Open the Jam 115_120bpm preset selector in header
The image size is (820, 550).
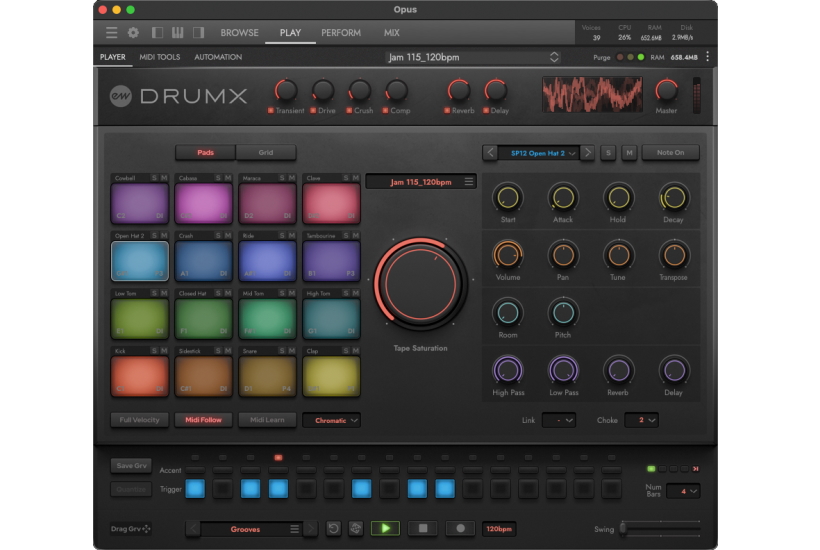pos(473,57)
